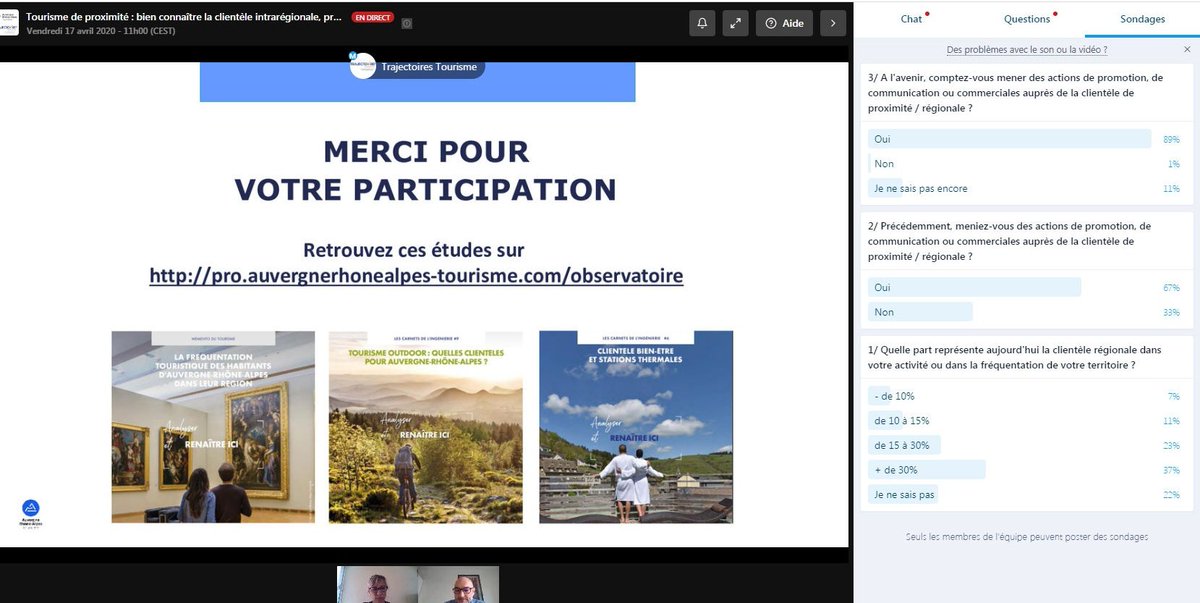This screenshot has height=603, width=1200.
Task: Click the EN DIRECT live badge
Action: click(x=373, y=17)
